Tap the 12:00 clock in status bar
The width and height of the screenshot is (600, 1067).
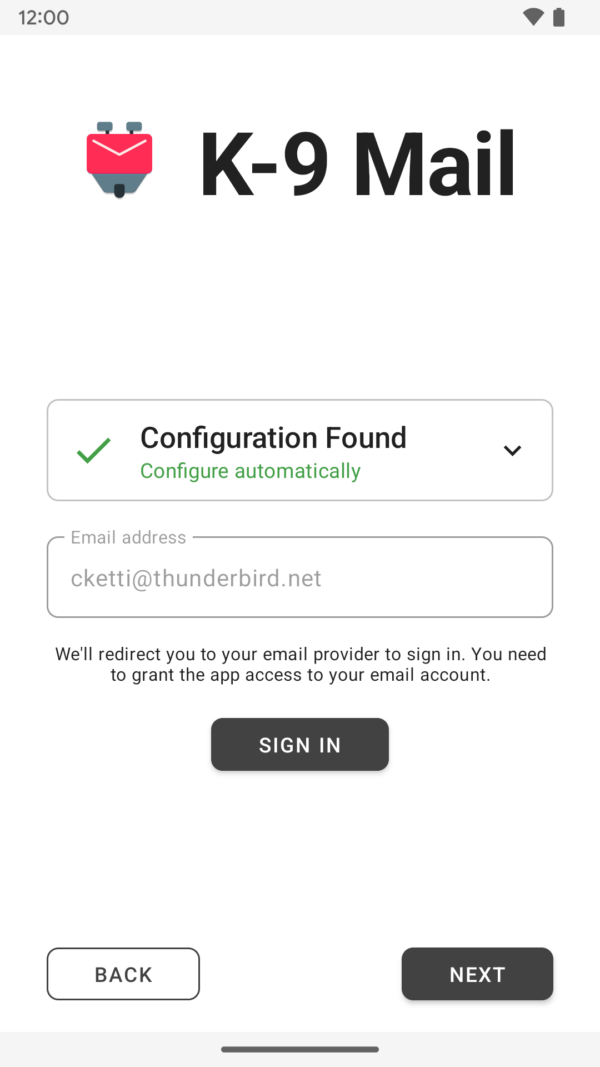(44, 18)
